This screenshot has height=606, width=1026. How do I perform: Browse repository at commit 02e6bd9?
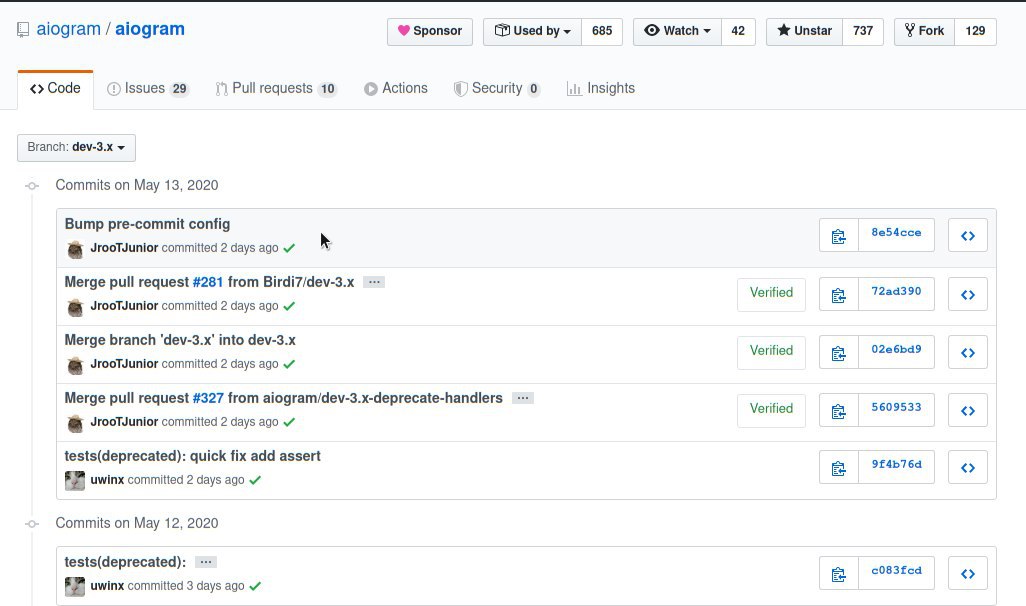click(x=968, y=353)
